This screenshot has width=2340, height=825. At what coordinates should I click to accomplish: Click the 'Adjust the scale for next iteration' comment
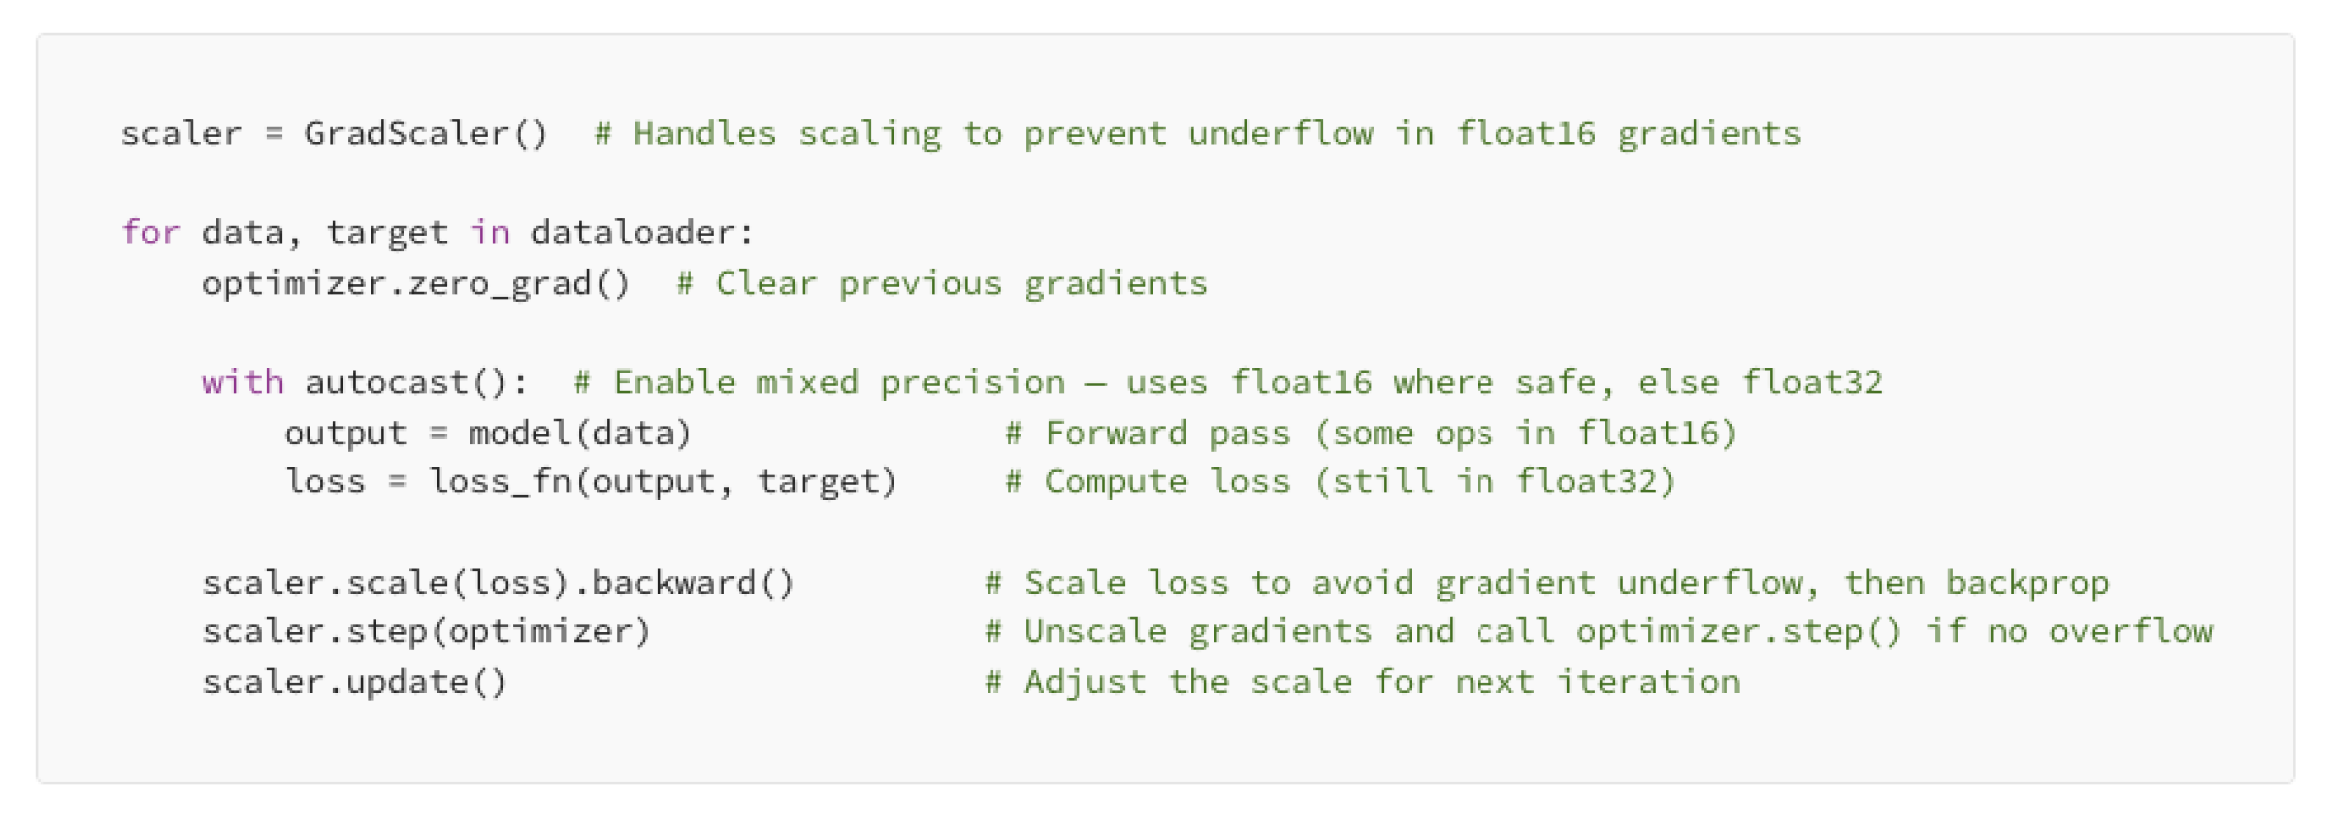[x=1362, y=683]
